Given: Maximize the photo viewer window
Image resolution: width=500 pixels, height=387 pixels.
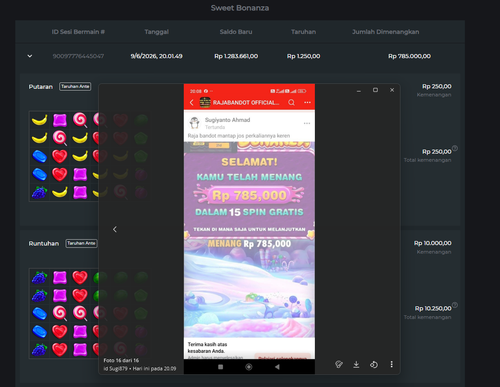Looking at the screenshot, I should coord(375,90).
